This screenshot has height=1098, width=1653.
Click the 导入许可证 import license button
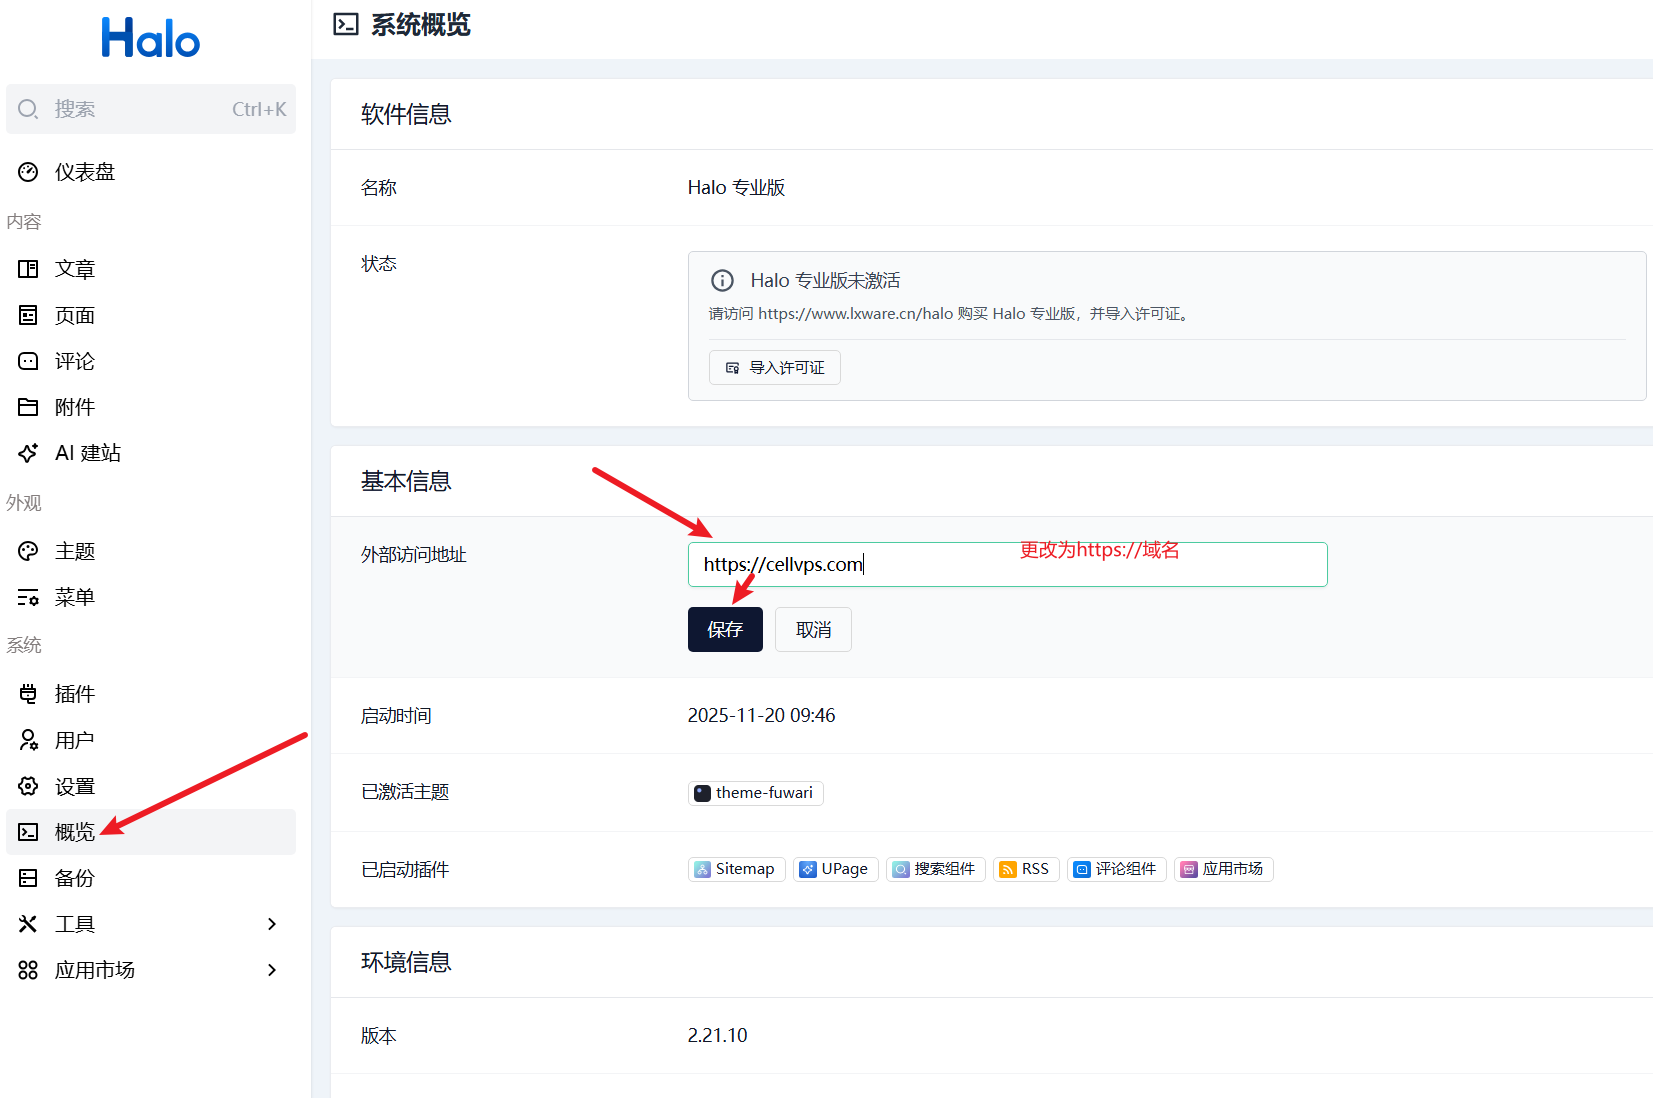775,367
